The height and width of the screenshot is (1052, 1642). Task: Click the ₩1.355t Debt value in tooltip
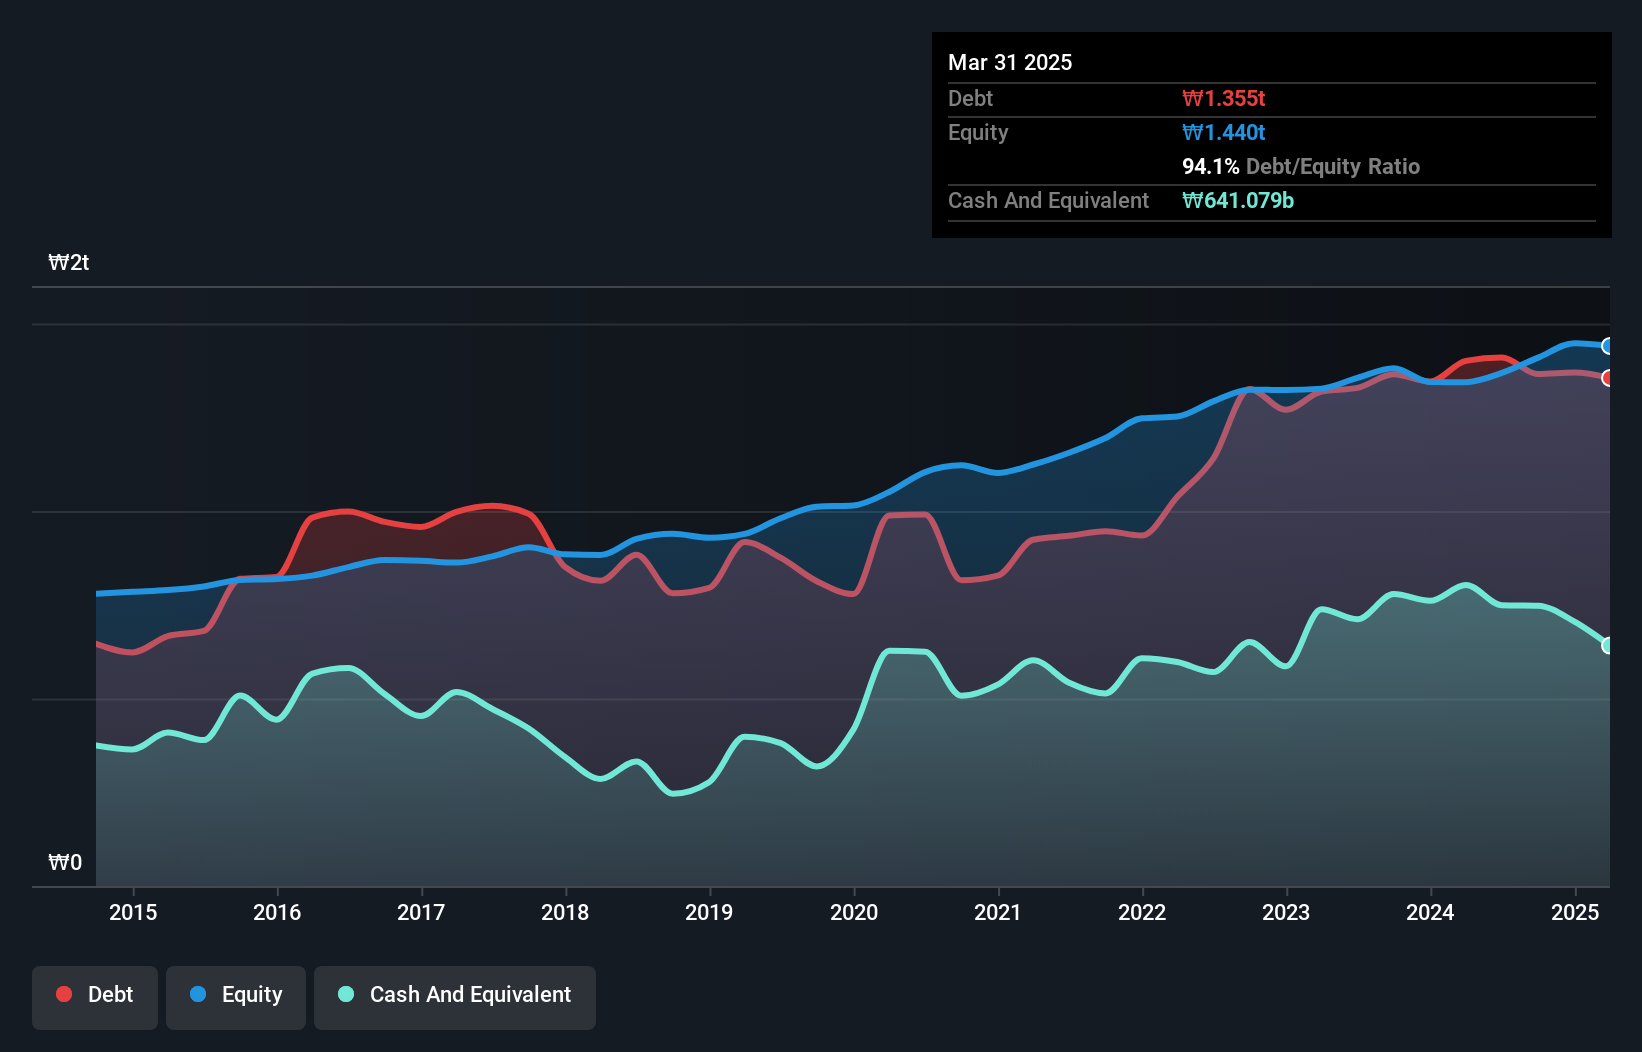tap(1224, 98)
